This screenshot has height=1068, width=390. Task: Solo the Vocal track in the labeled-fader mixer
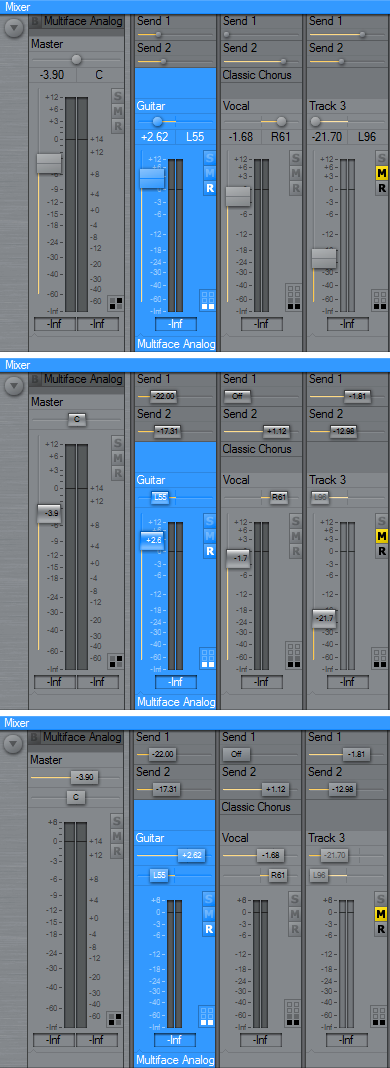pos(295,521)
